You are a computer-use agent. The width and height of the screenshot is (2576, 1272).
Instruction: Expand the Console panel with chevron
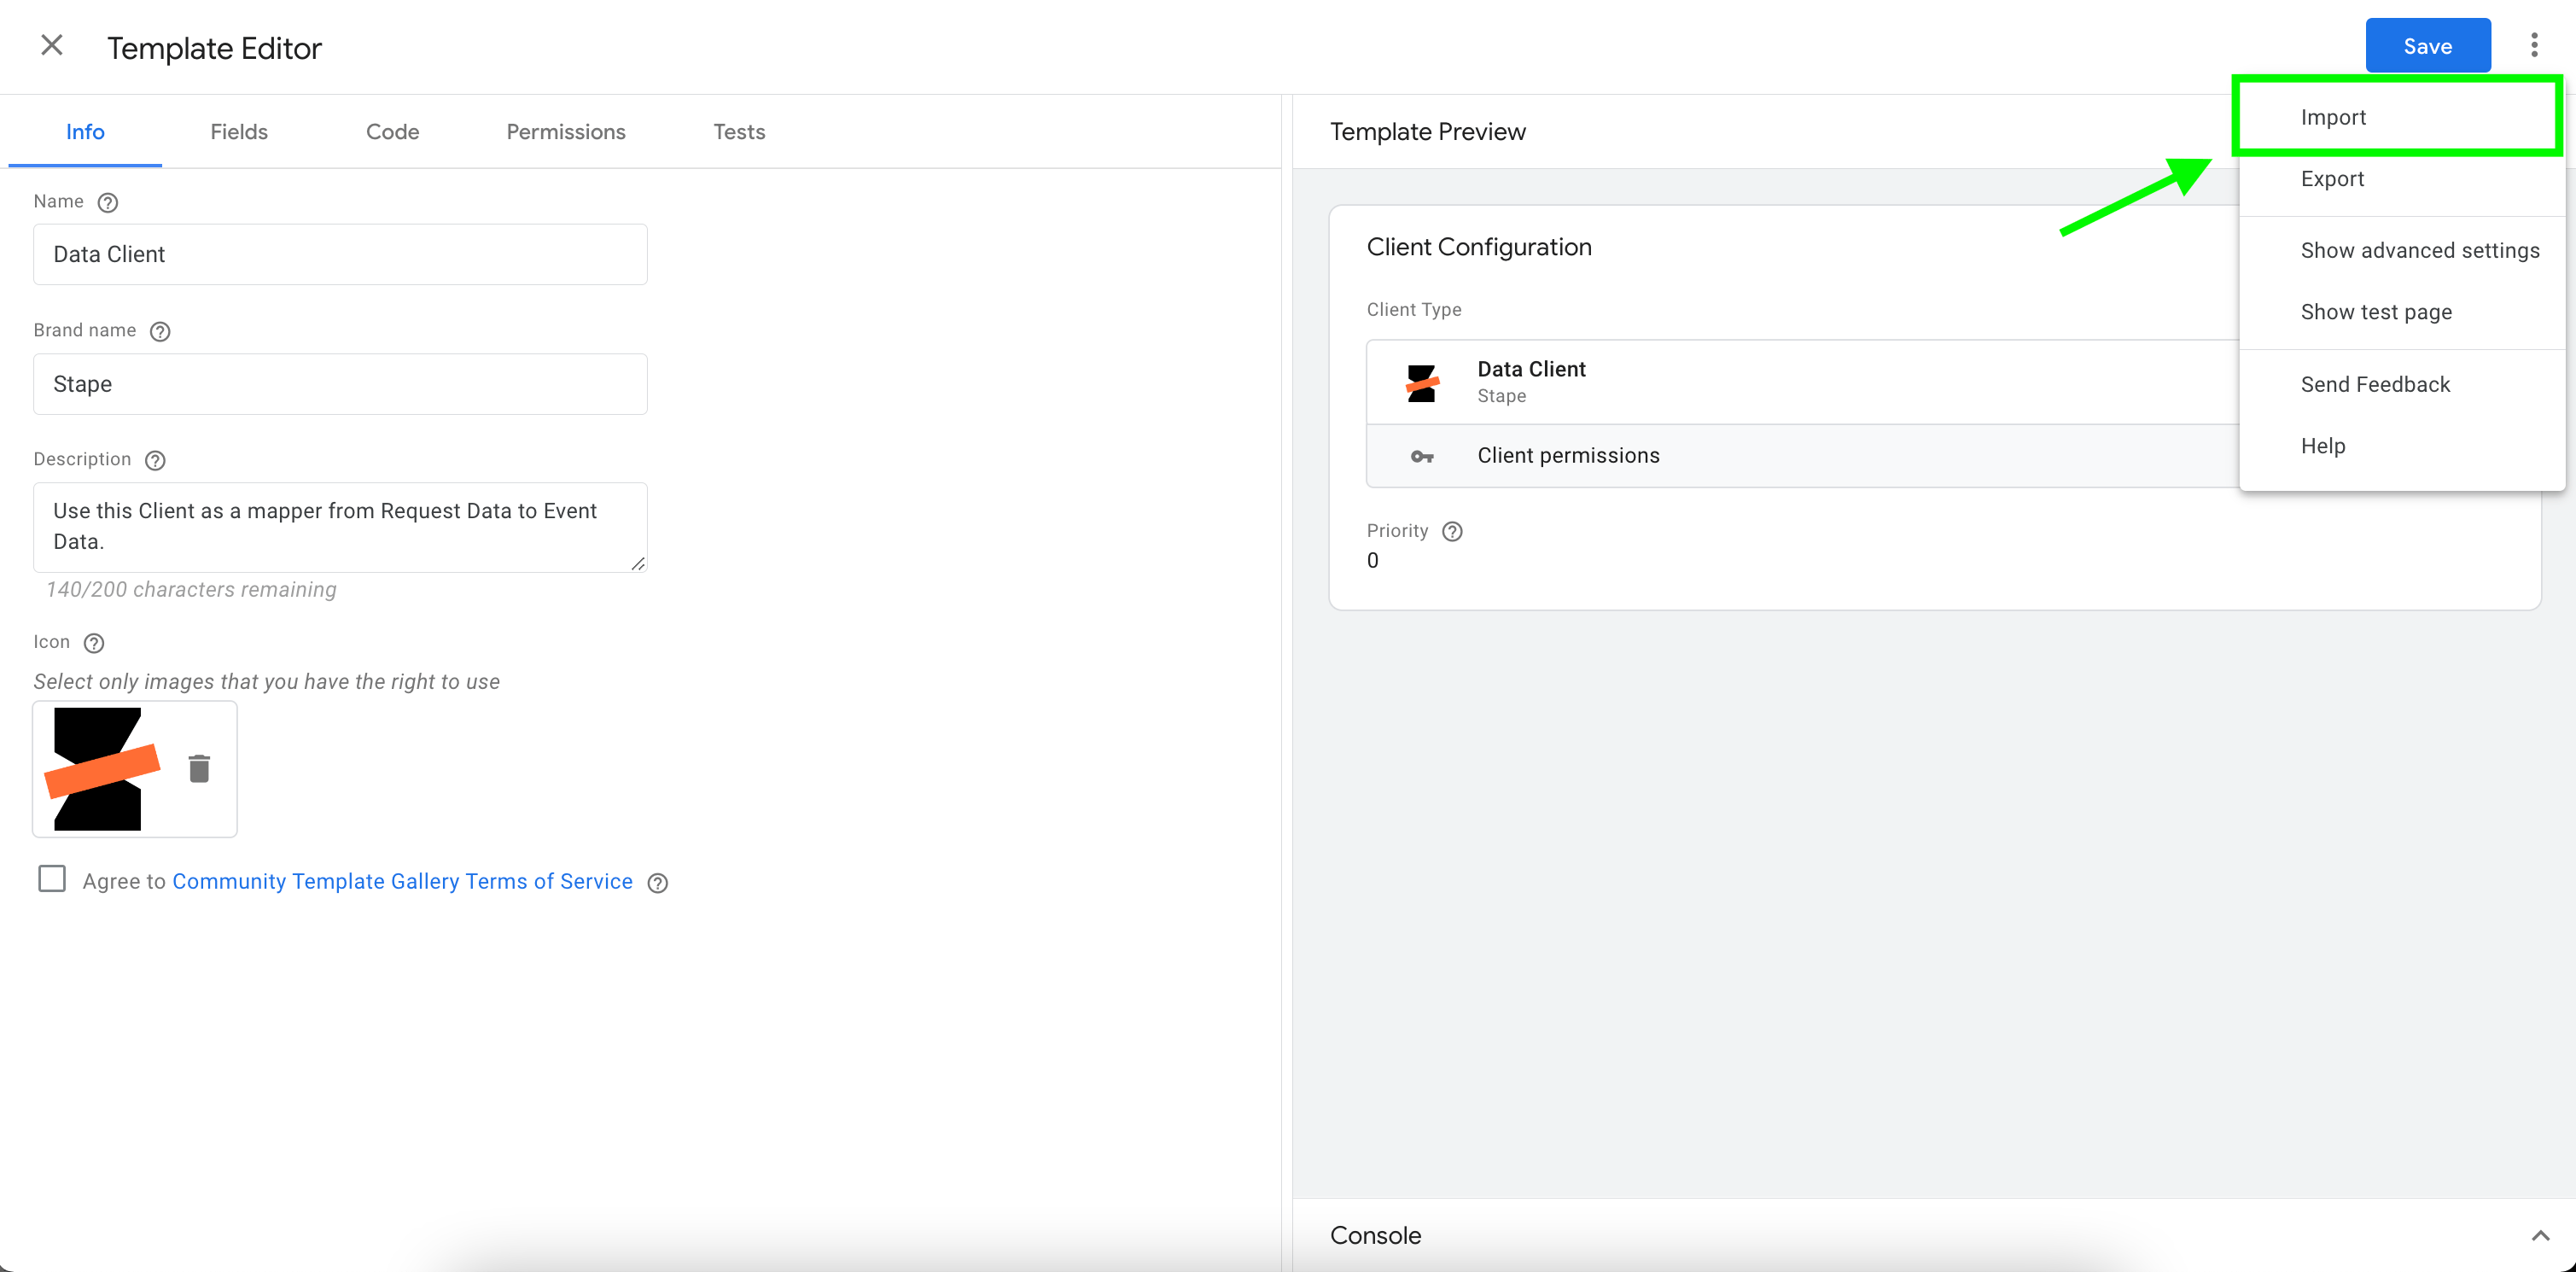tap(2540, 1236)
